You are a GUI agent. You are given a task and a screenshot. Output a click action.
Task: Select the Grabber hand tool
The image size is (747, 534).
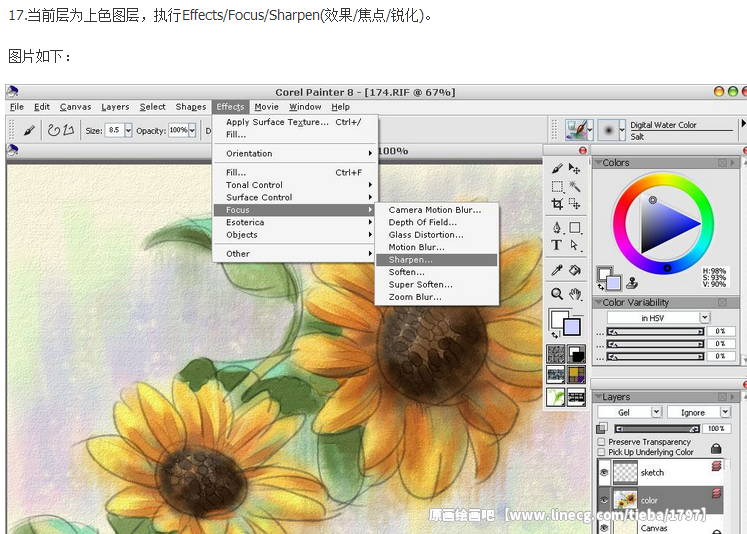[x=575, y=294]
